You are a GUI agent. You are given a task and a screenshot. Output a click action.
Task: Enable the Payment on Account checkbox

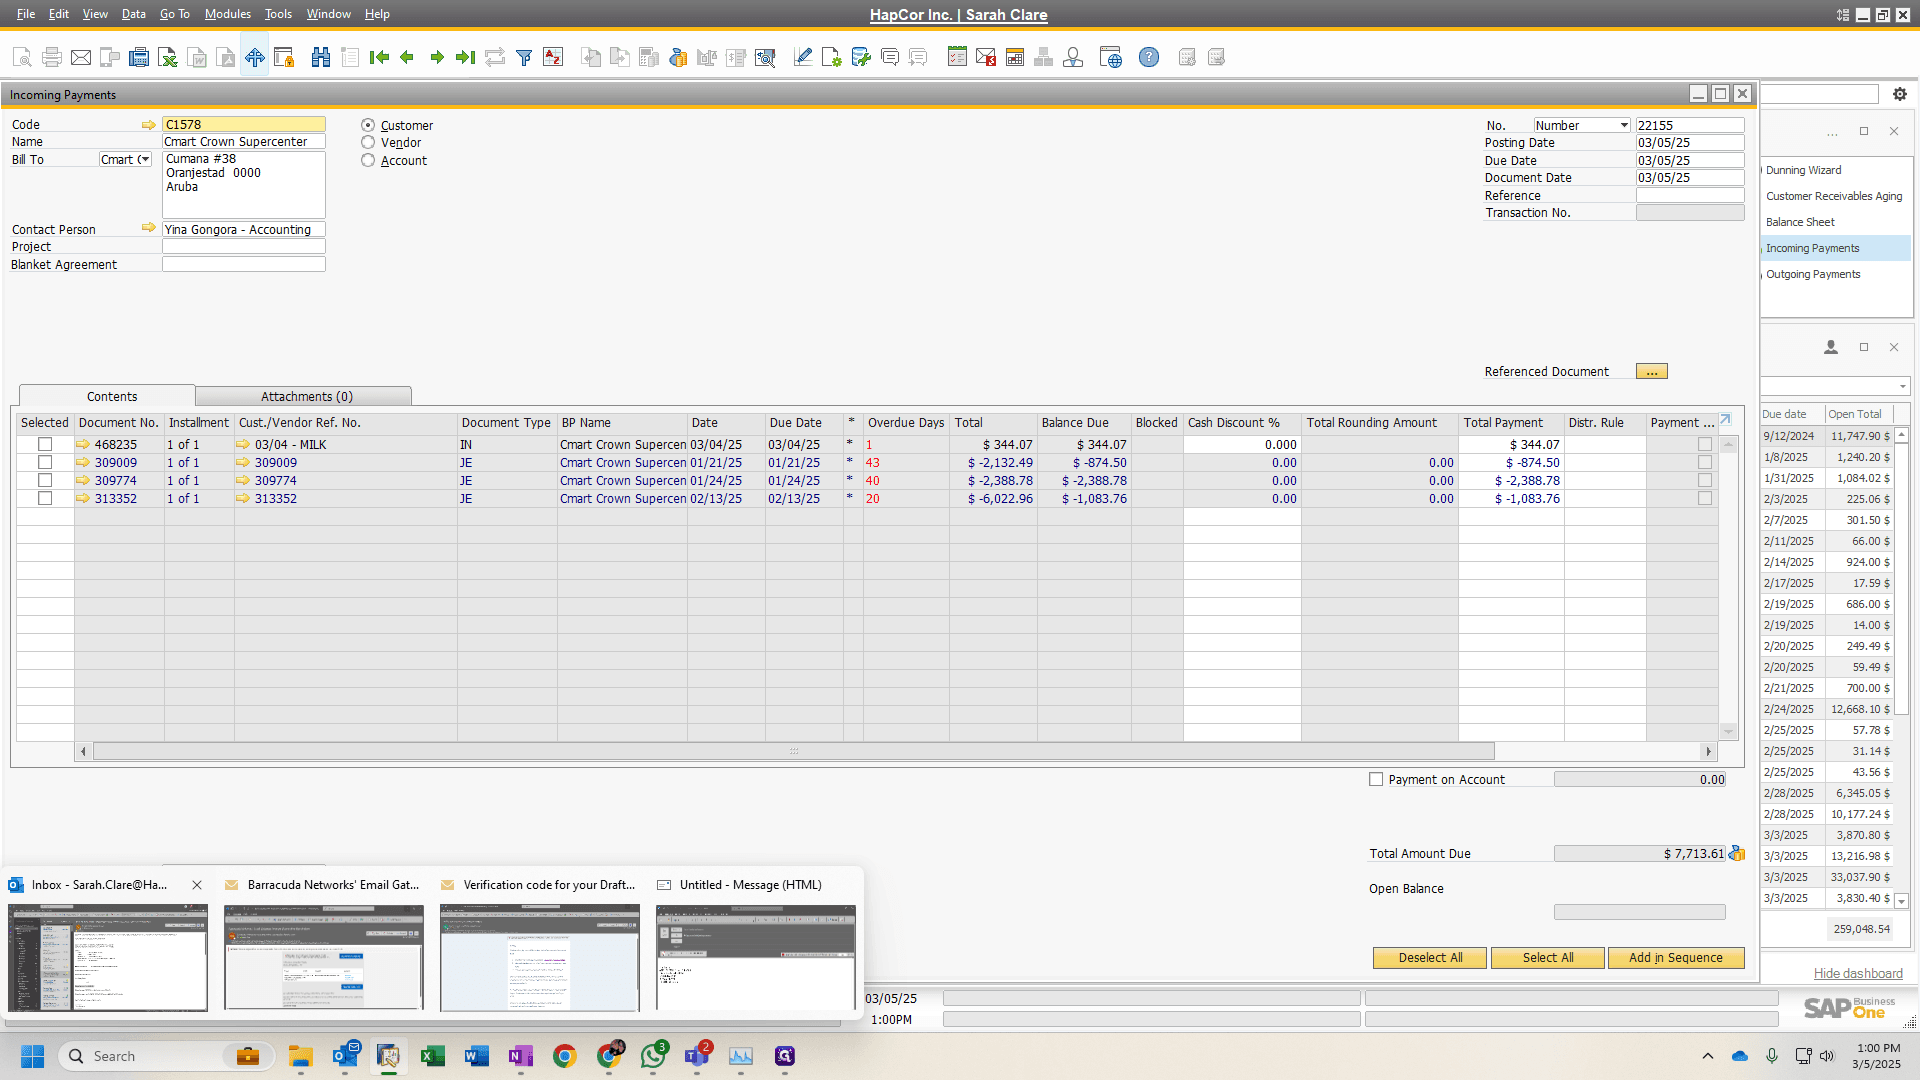(1376, 779)
